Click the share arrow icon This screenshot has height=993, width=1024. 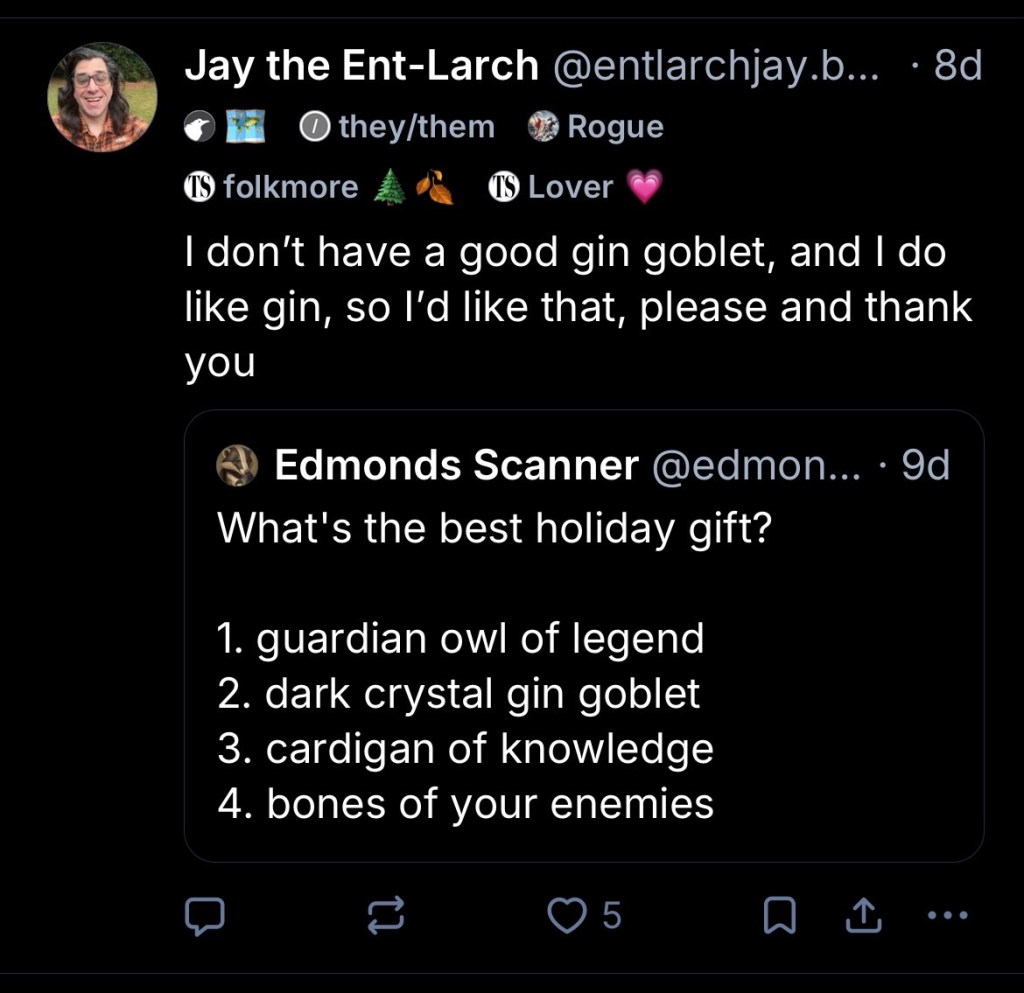(864, 915)
